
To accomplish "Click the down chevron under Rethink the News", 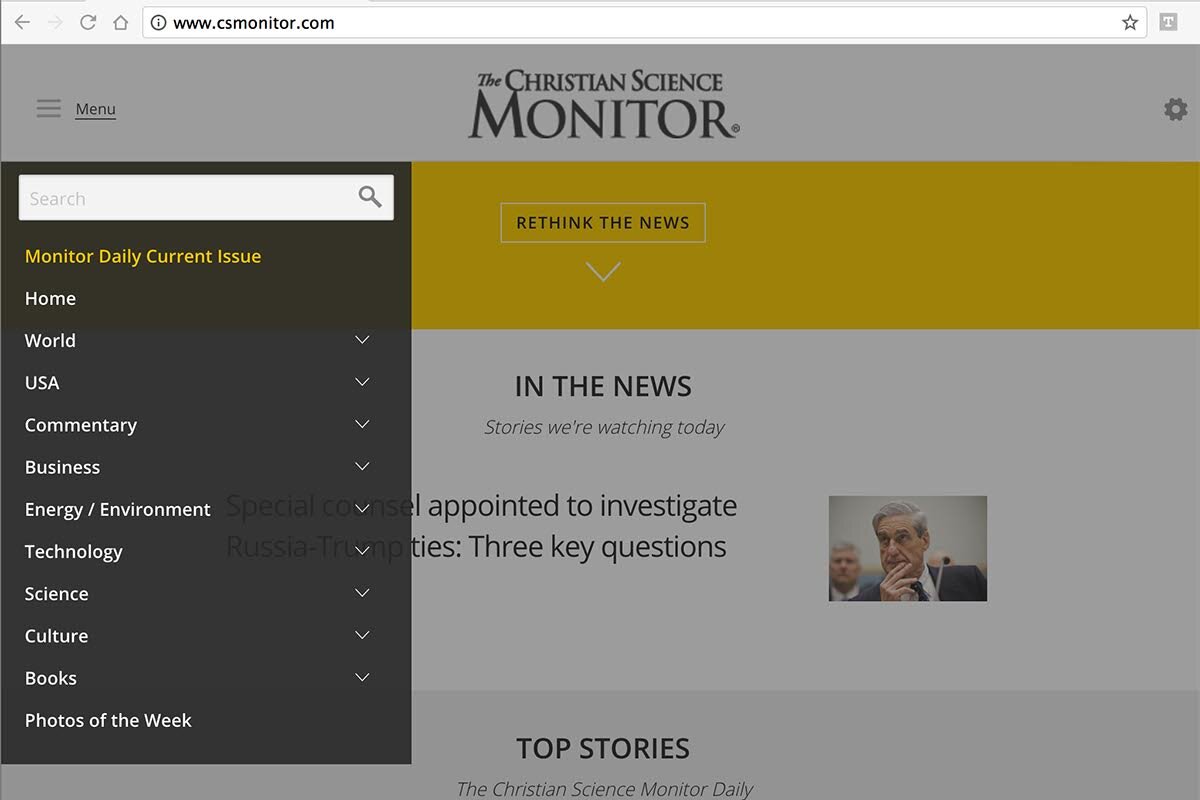I will 603,271.
